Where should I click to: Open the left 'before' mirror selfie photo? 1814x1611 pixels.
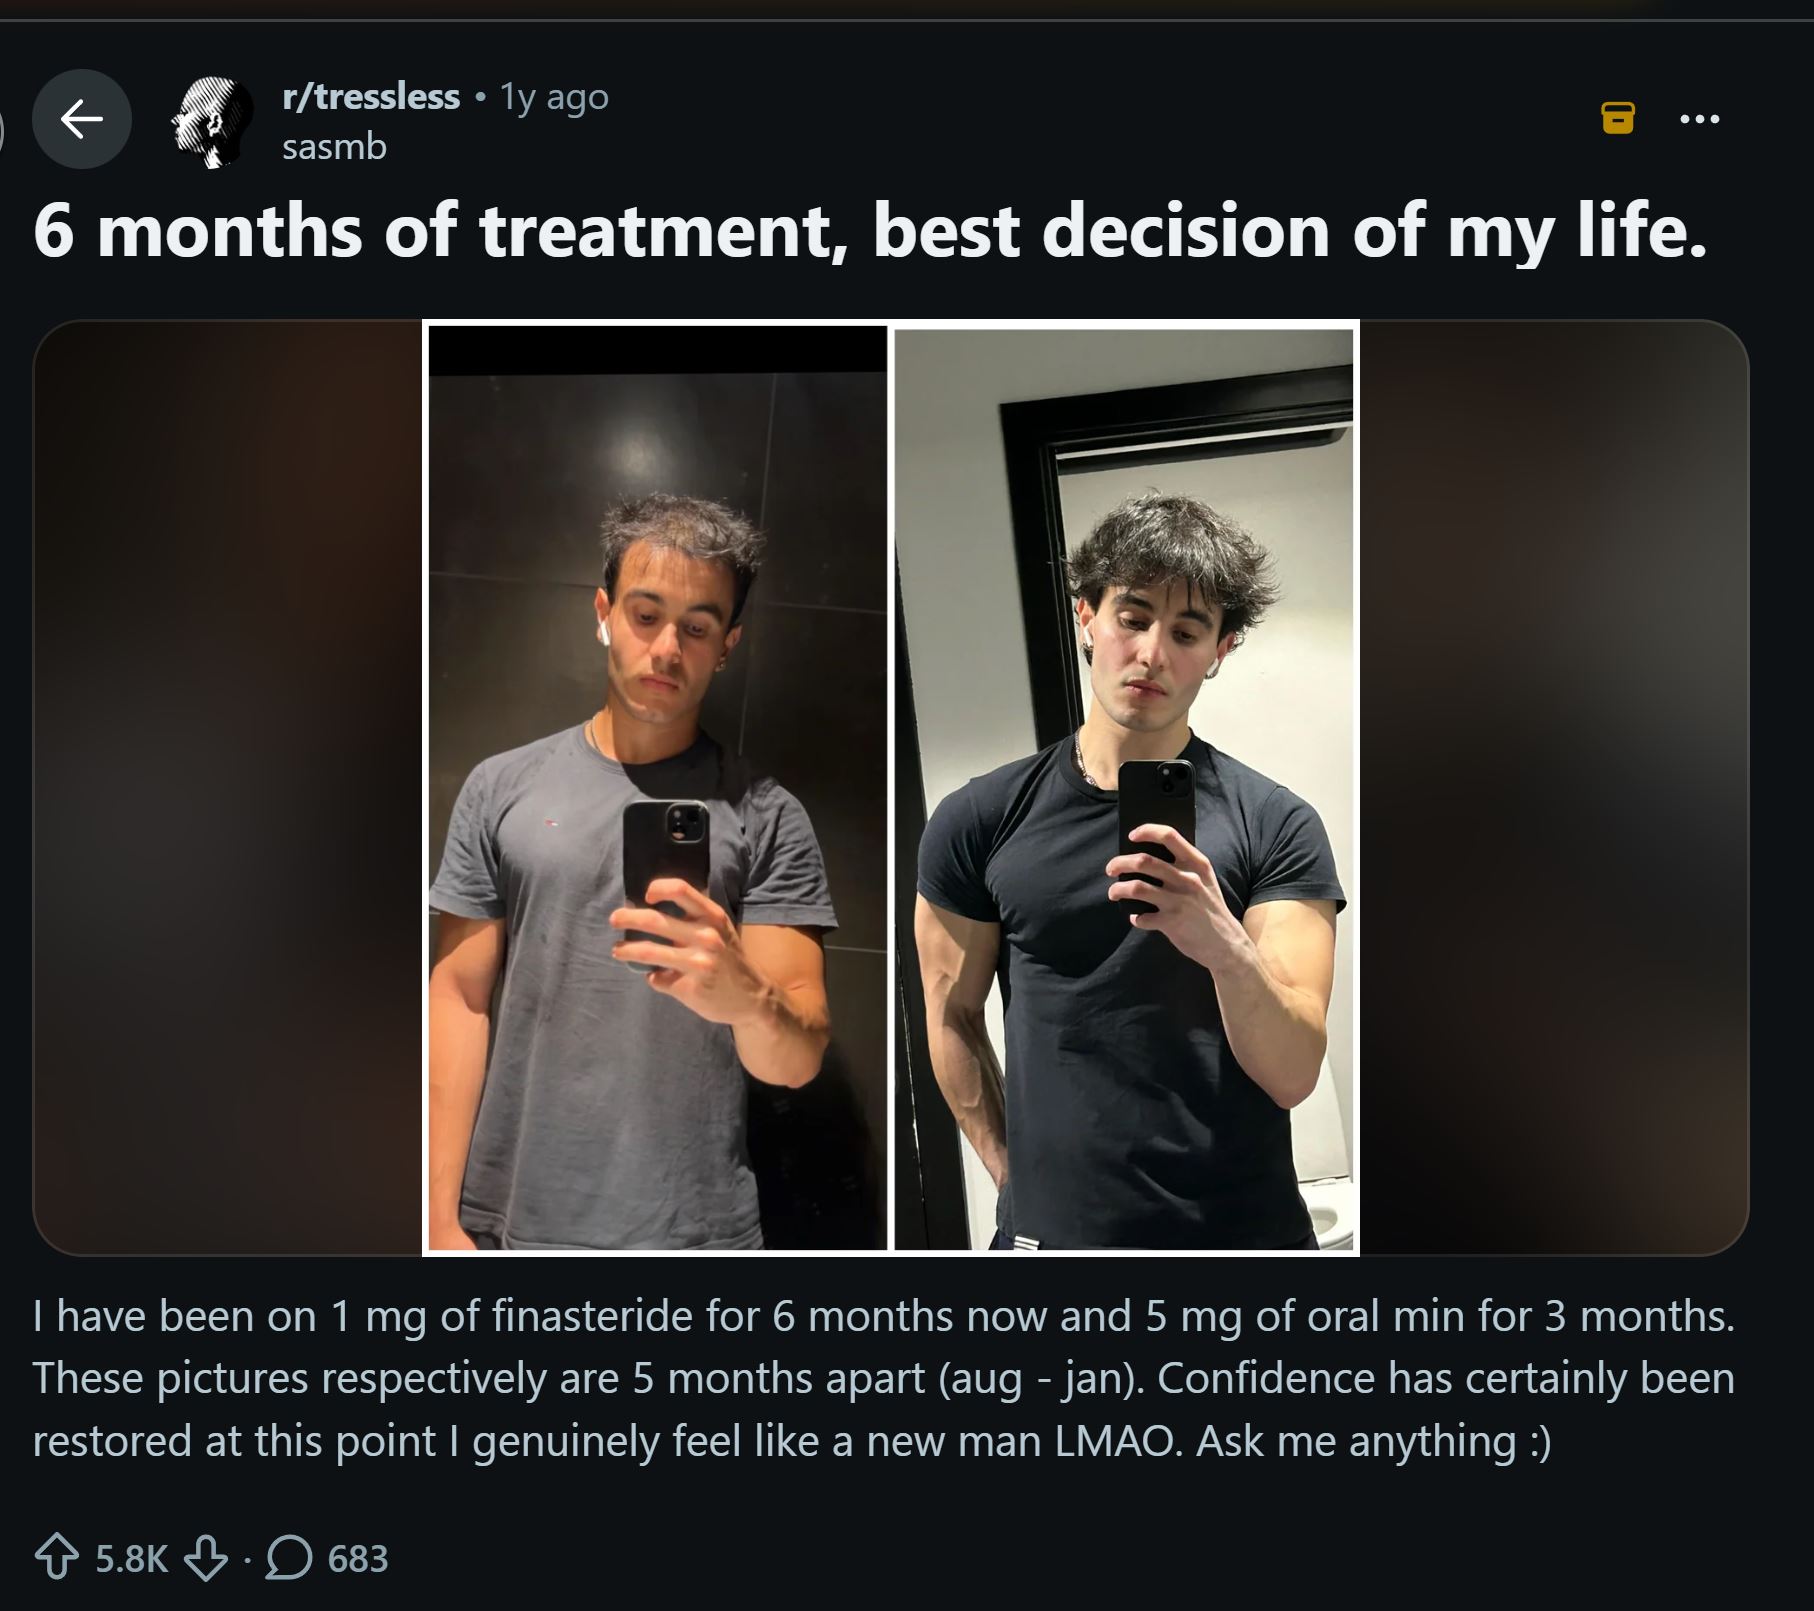tap(657, 788)
